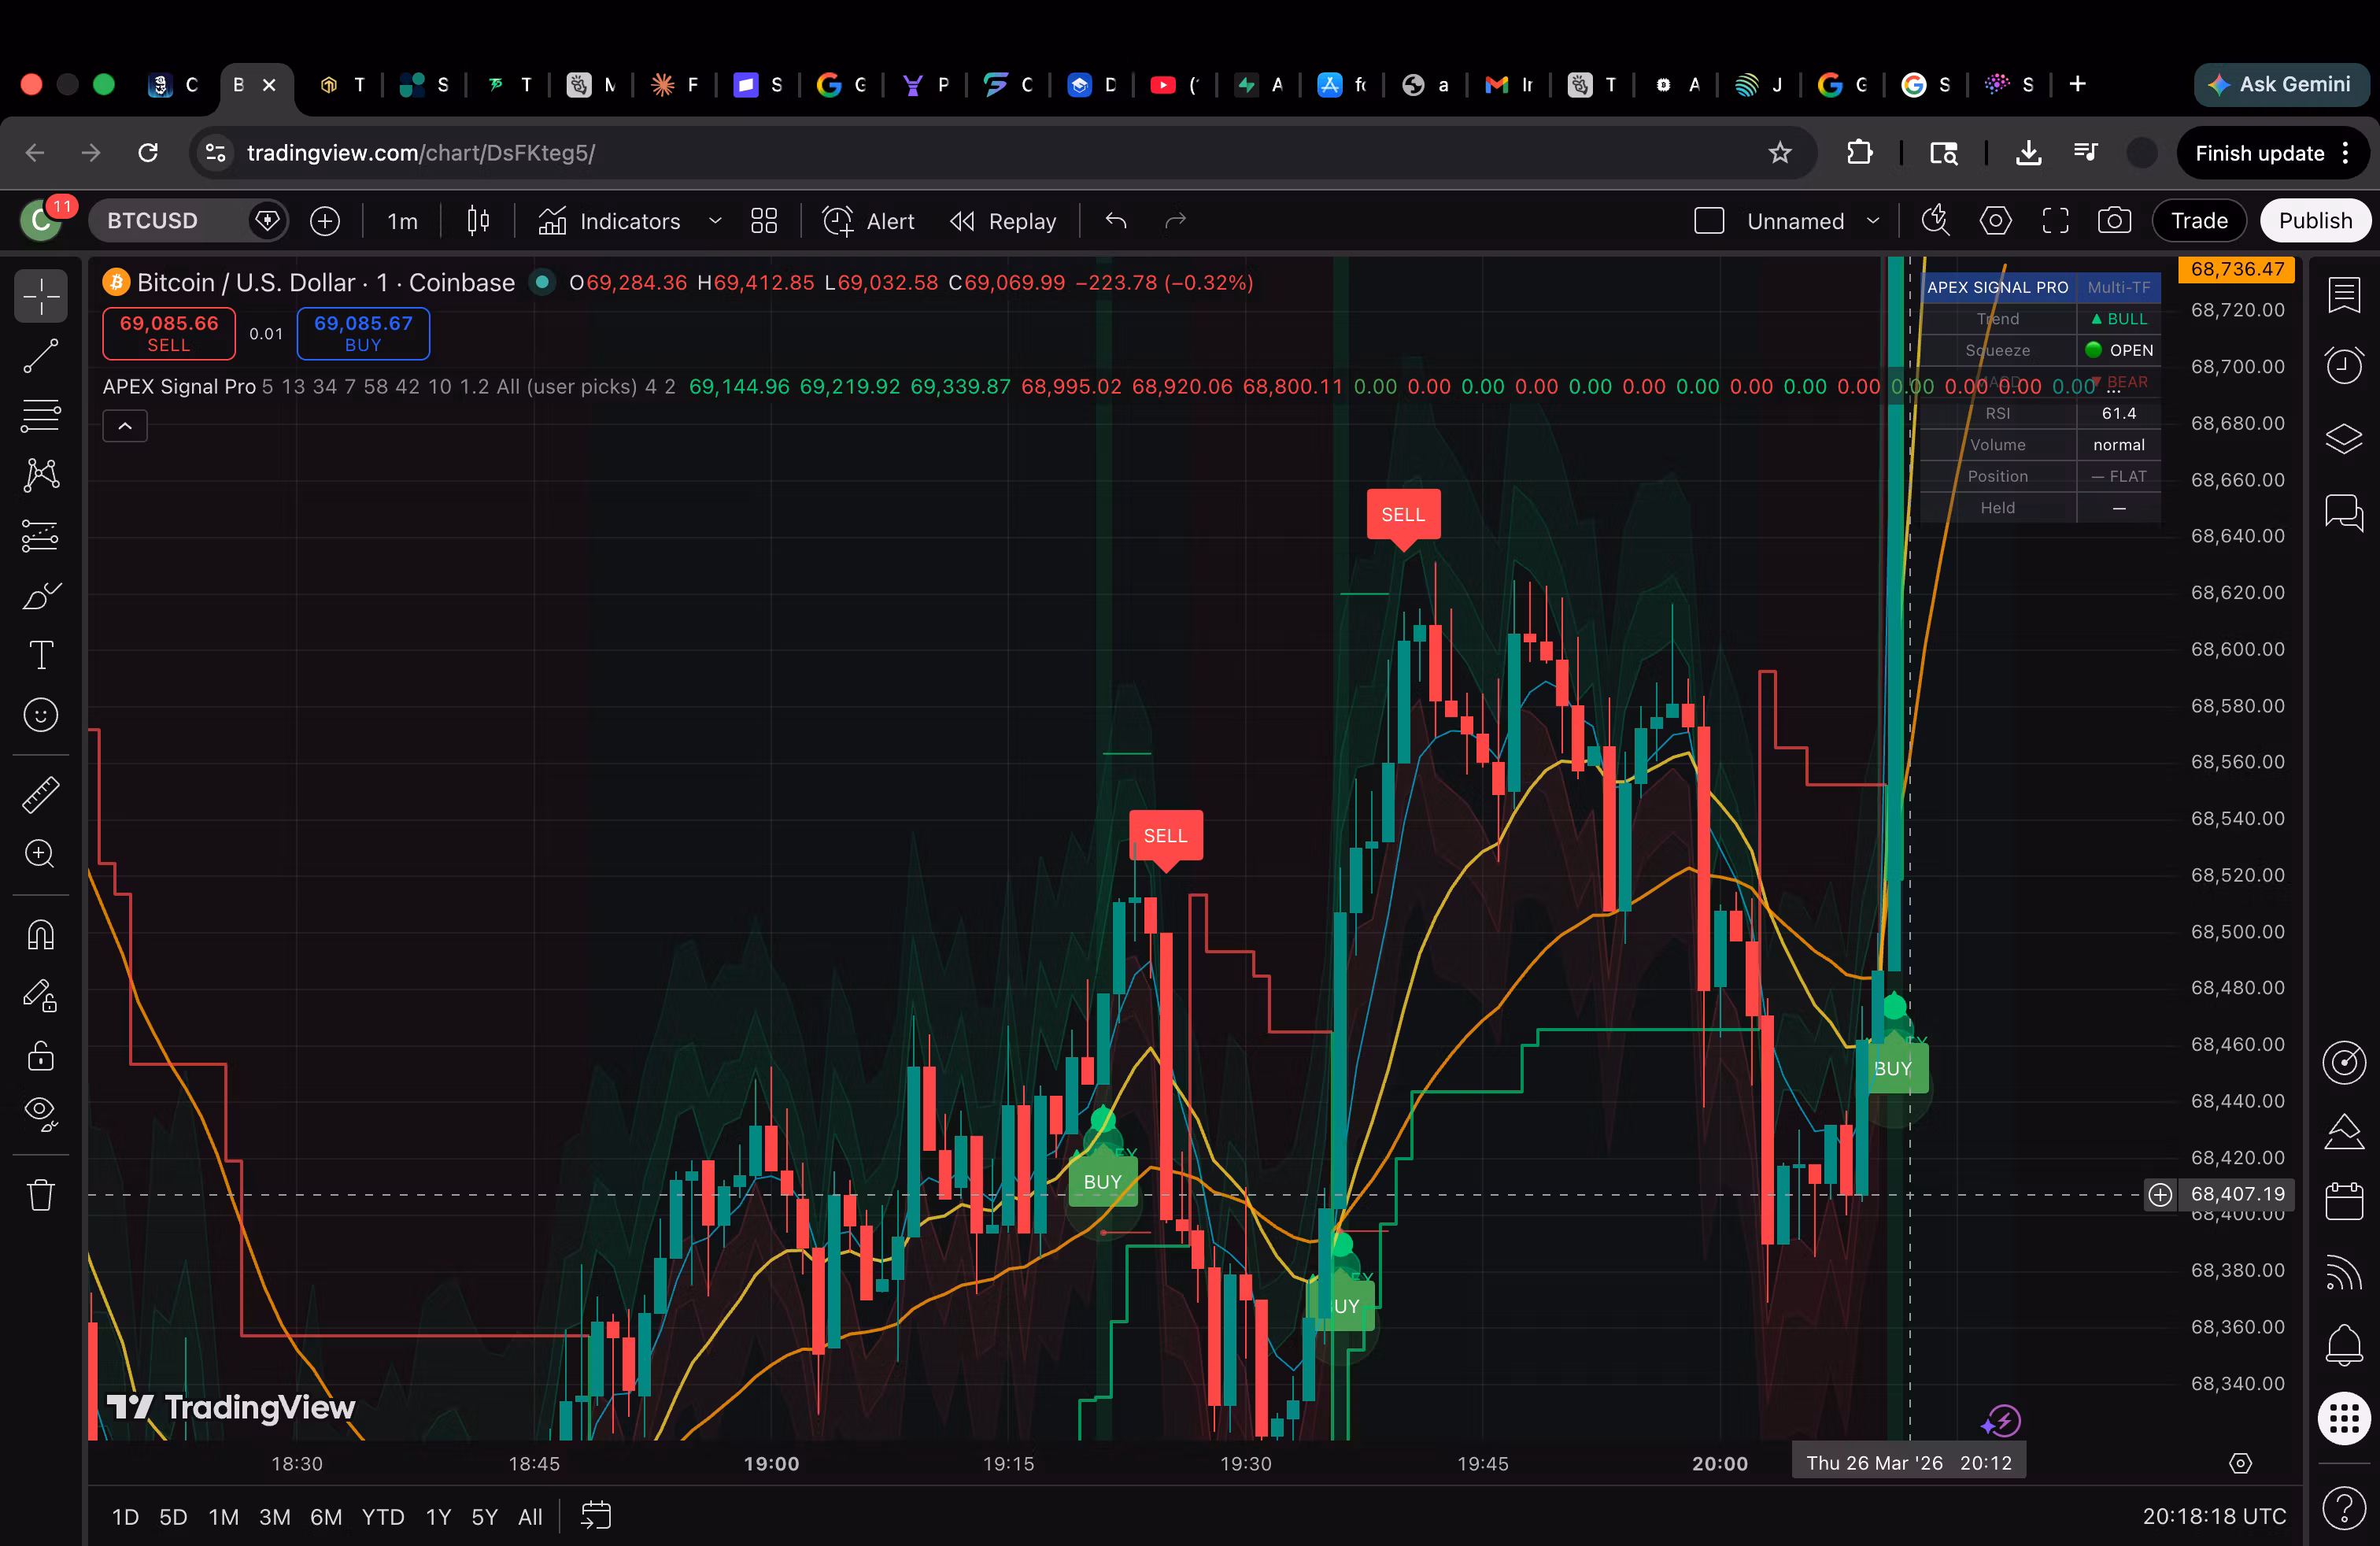Open the notifications bell in right sidebar
The image size is (2380, 1546).
pos(2344,1346)
